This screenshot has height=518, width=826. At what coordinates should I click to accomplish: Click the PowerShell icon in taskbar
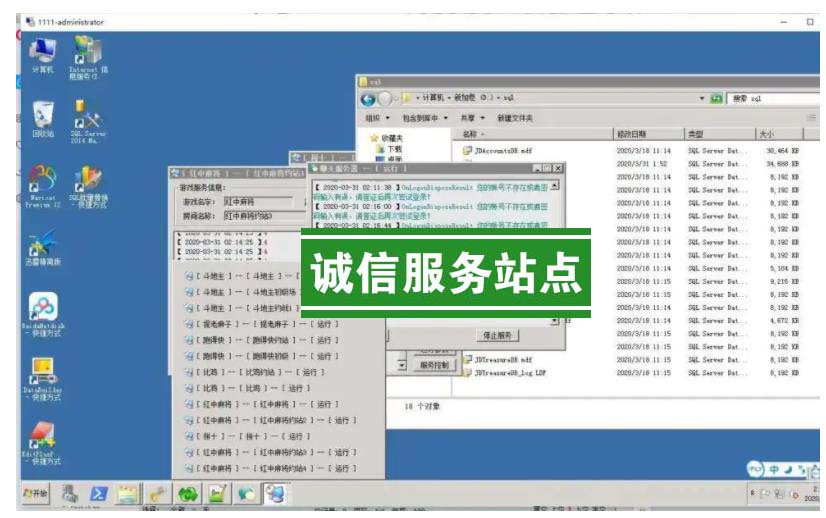coord(99,493)
